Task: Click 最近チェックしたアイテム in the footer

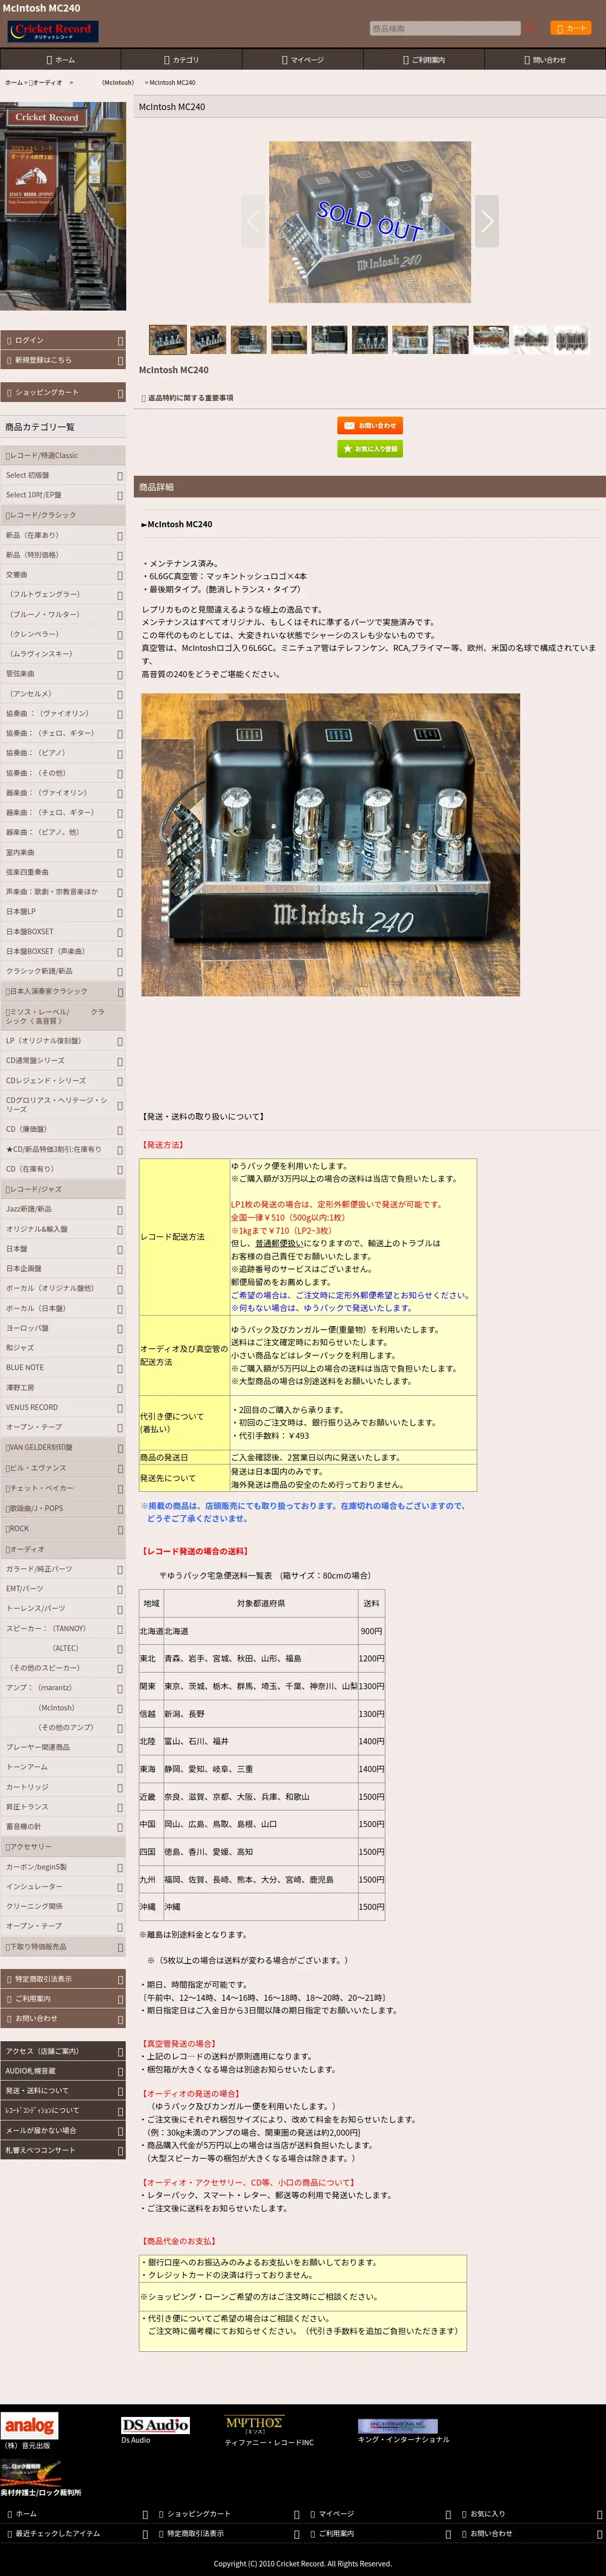Action: point(75,2533)
